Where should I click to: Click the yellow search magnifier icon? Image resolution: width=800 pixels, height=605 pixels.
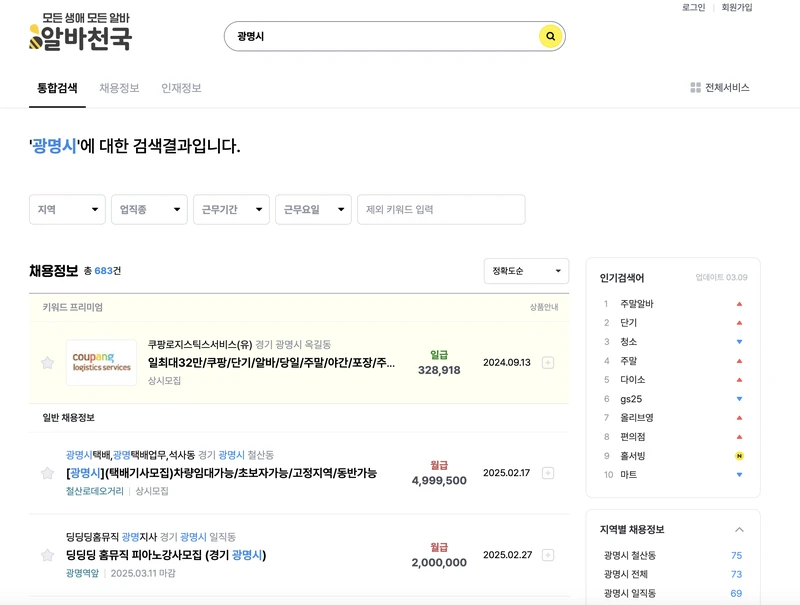(x=549, y=37)
